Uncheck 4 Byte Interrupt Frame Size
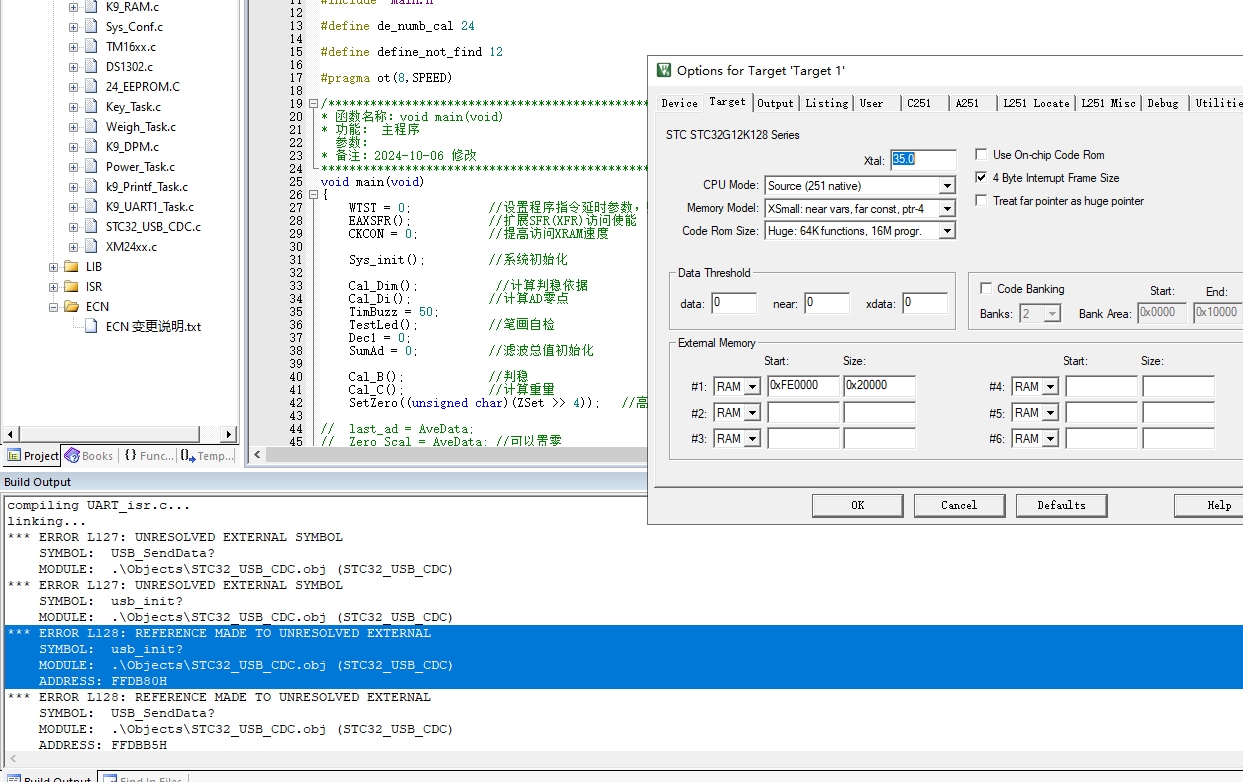Viewport: 1243px width, 782px height. coord(981,178)
